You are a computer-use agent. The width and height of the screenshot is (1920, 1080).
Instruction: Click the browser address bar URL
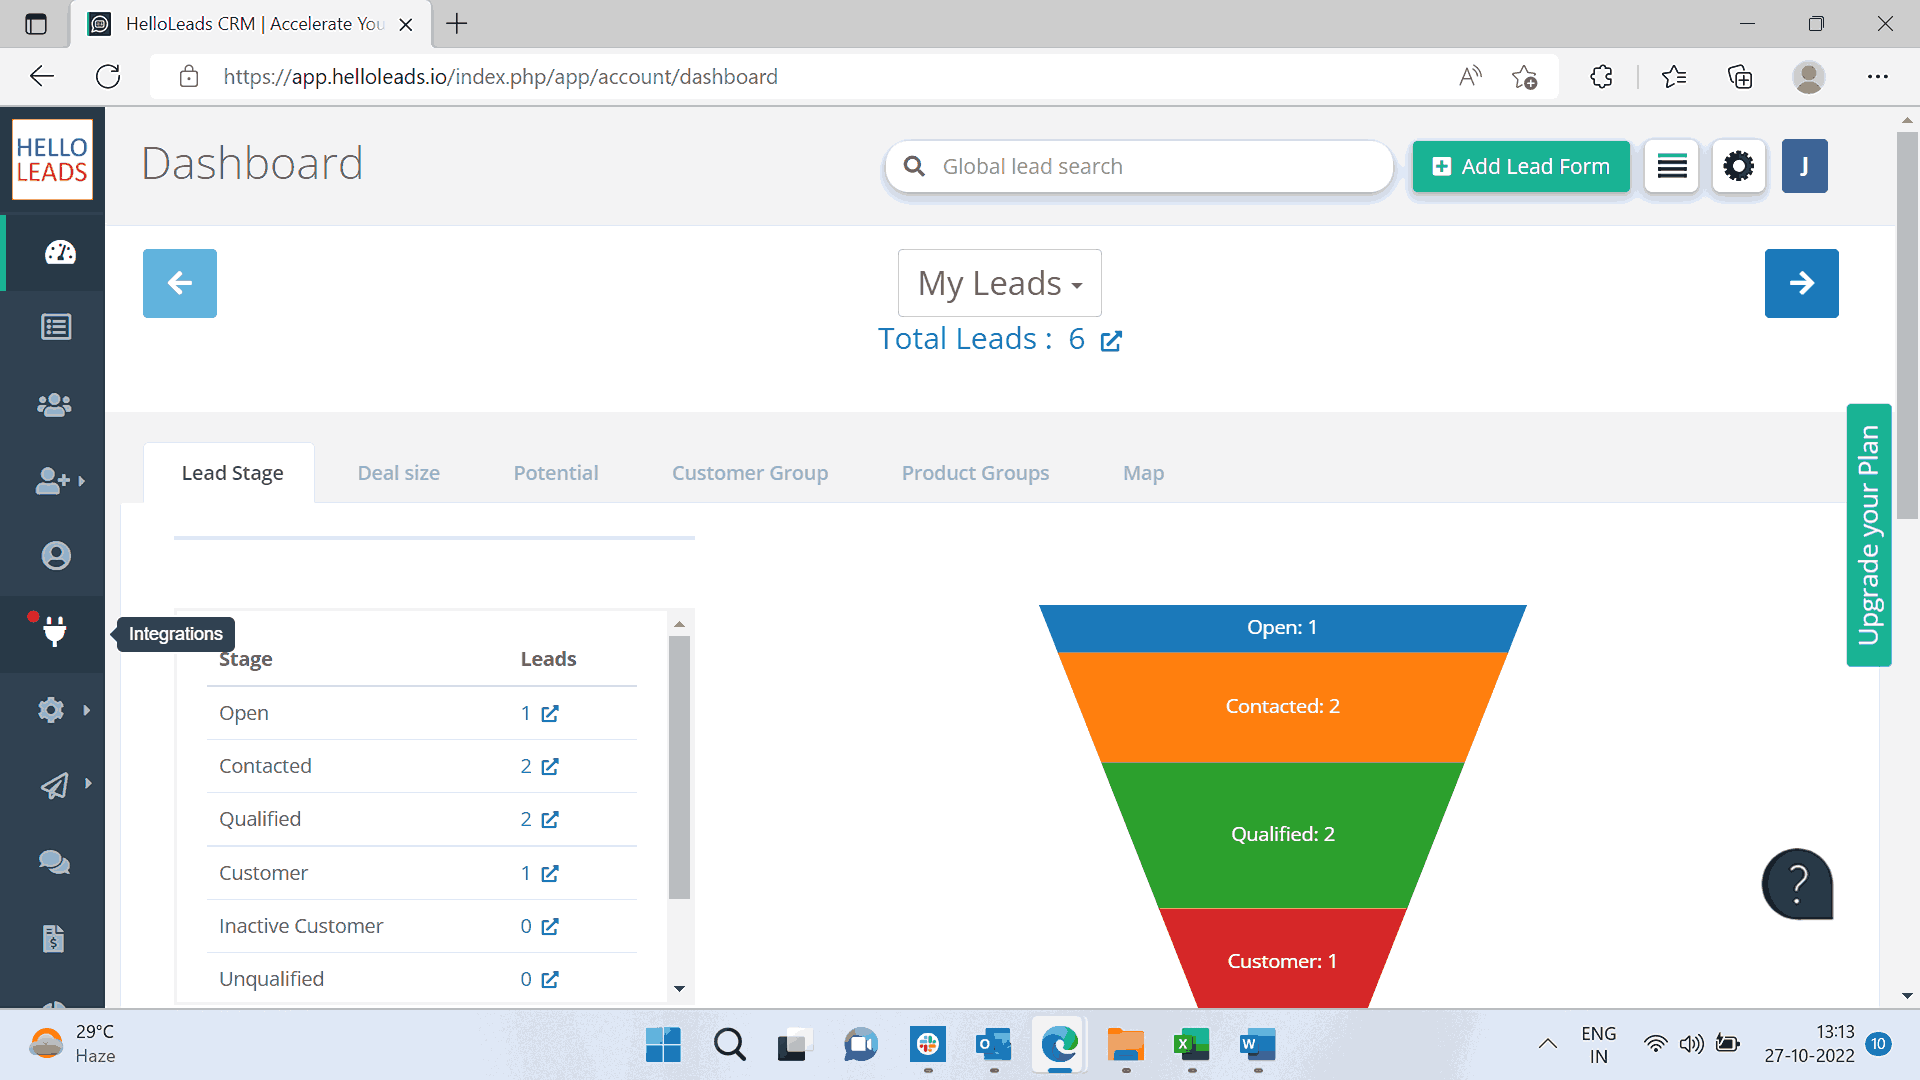point(500,77)
